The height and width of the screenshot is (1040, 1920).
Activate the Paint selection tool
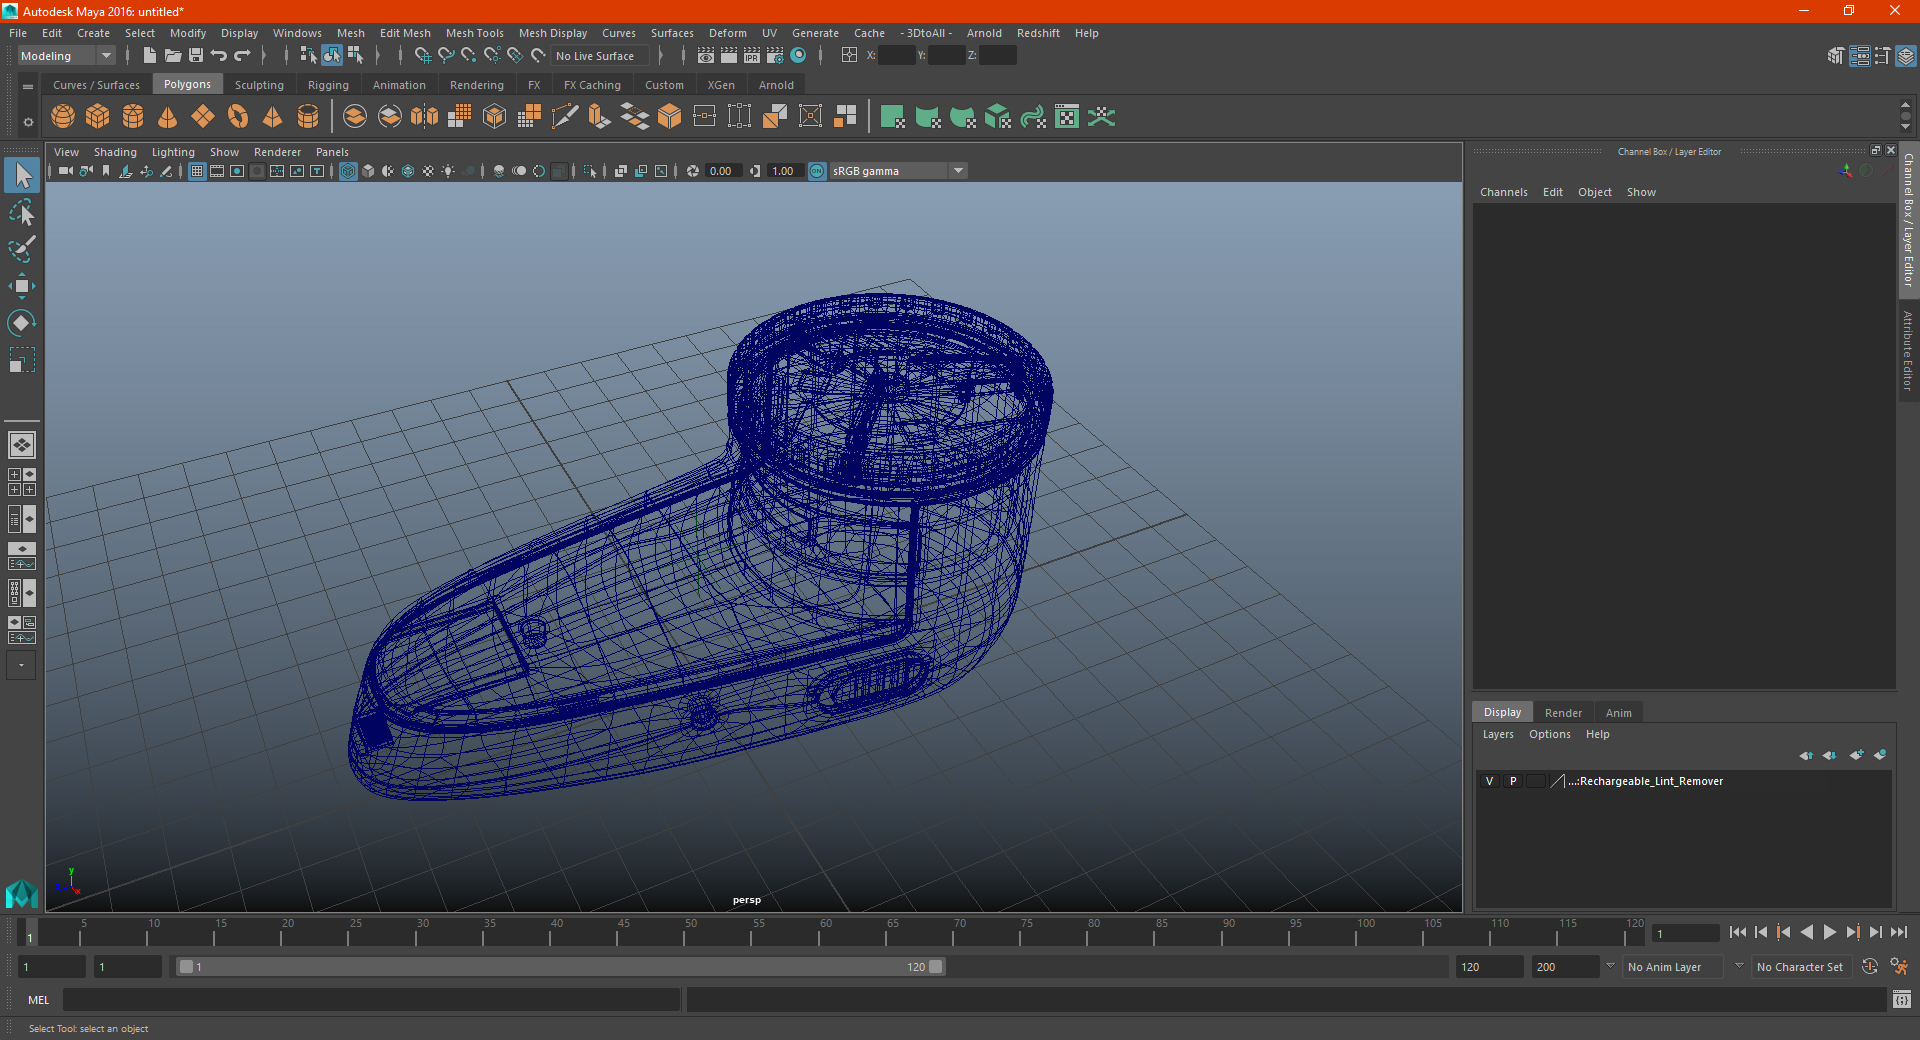tap(22, 249)
